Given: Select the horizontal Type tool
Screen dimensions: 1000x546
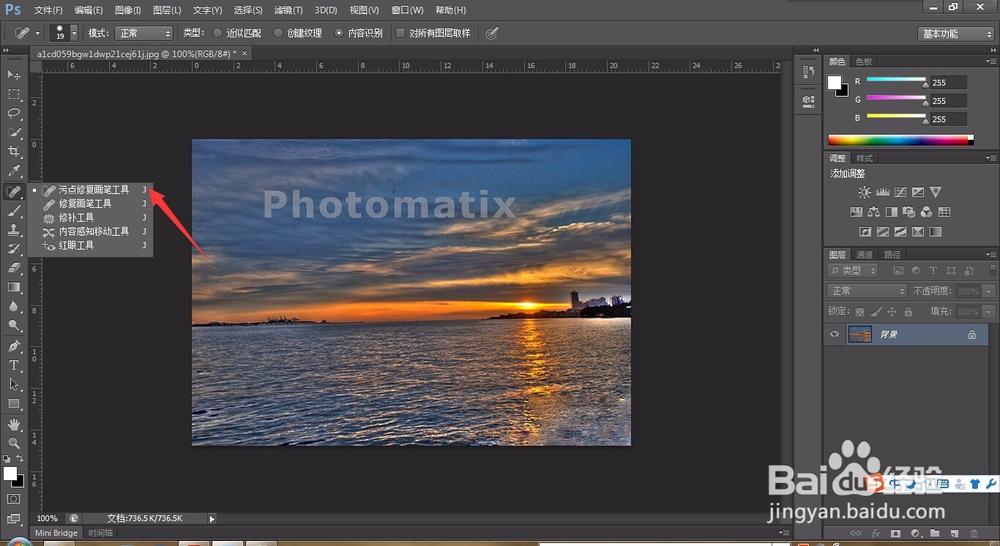Looking at the screenshot, I should pos(14,365).
